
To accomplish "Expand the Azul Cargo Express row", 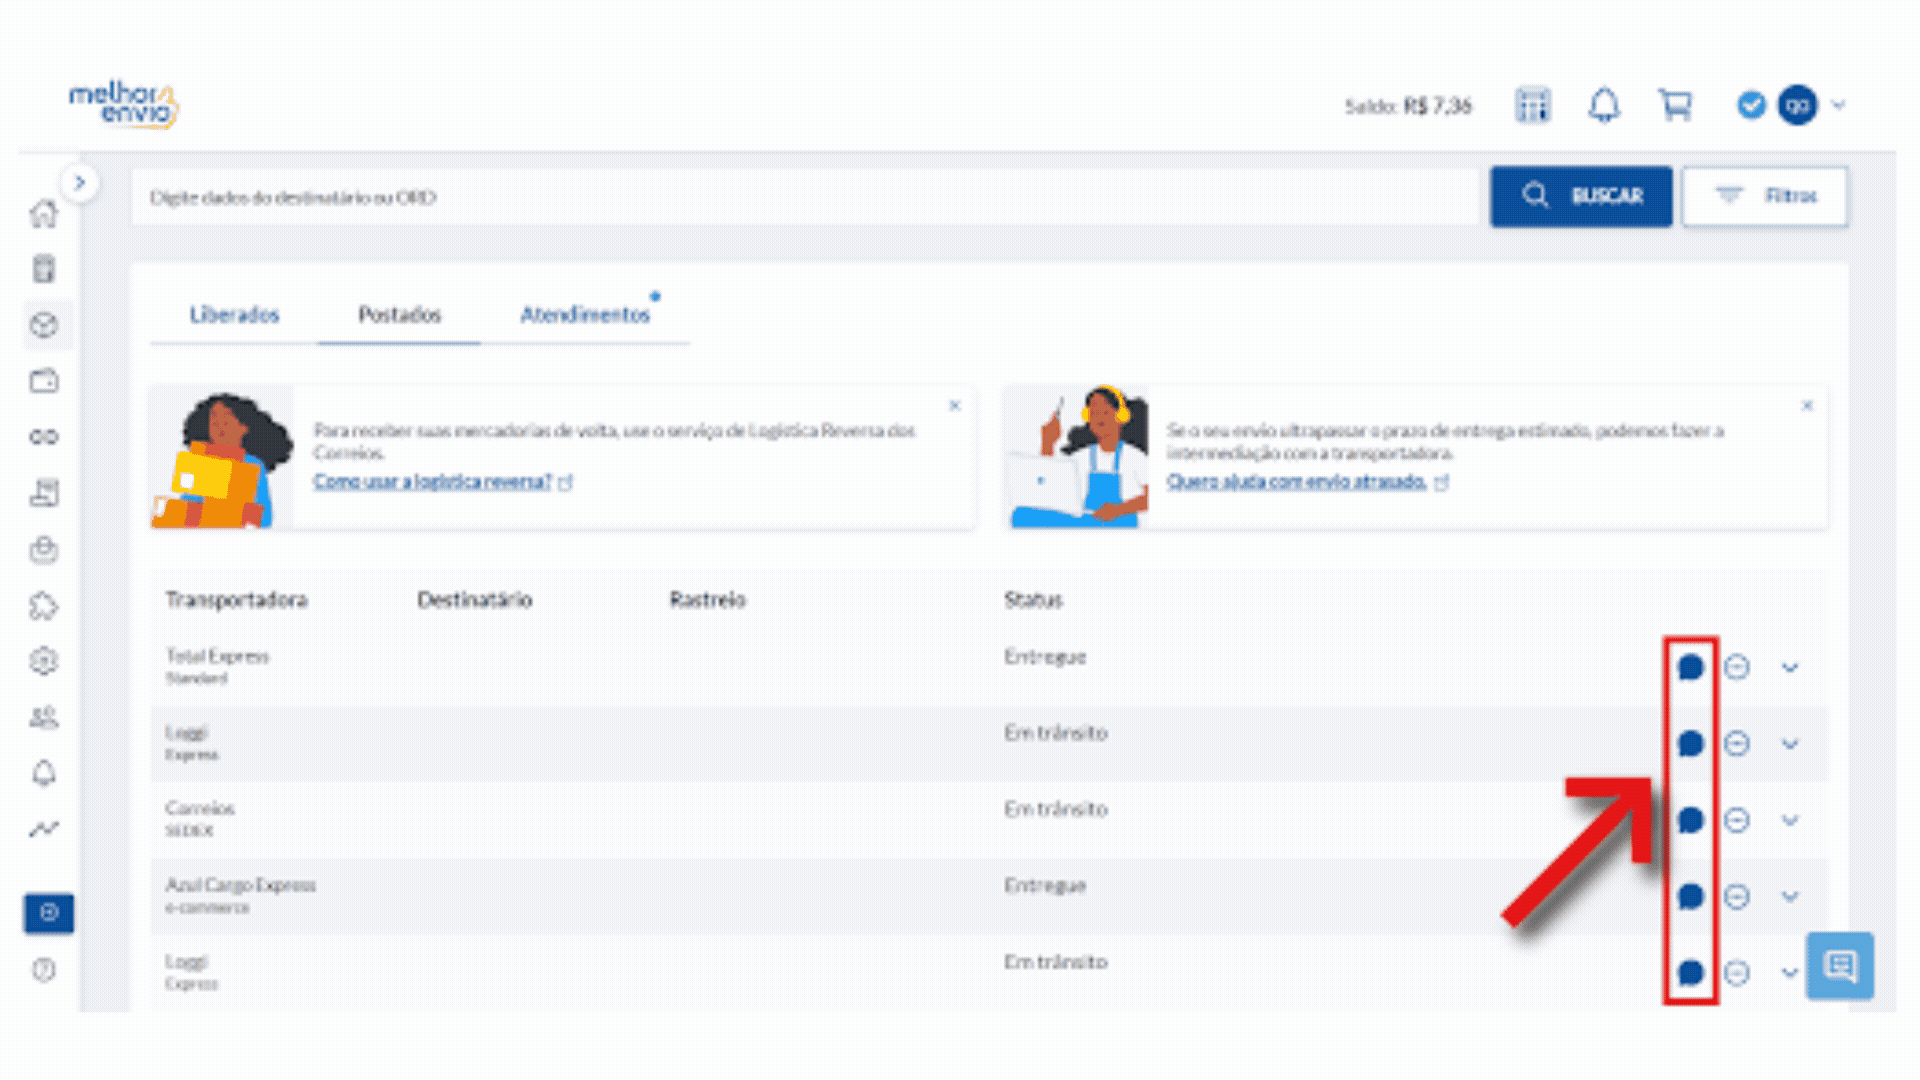I will point(1790,897).
